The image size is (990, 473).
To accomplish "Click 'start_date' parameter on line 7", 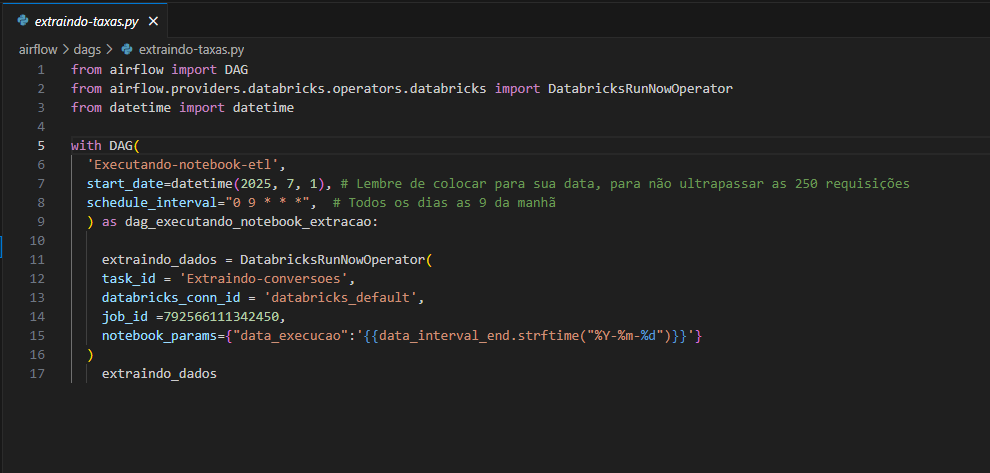I will coord(125,184).
